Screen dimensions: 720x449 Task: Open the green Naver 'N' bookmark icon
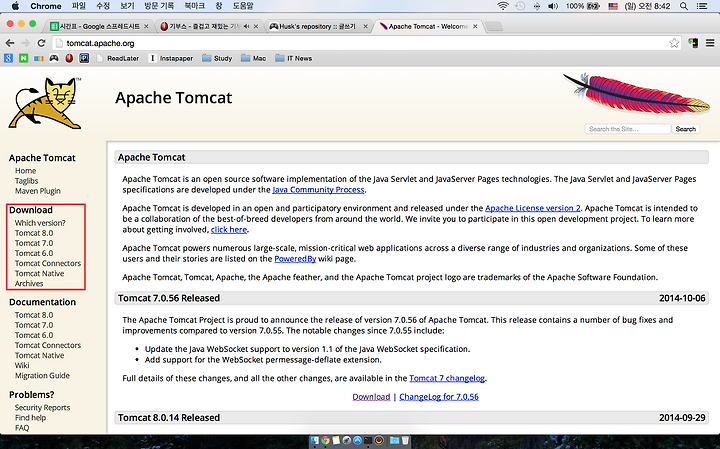(23, 58)
